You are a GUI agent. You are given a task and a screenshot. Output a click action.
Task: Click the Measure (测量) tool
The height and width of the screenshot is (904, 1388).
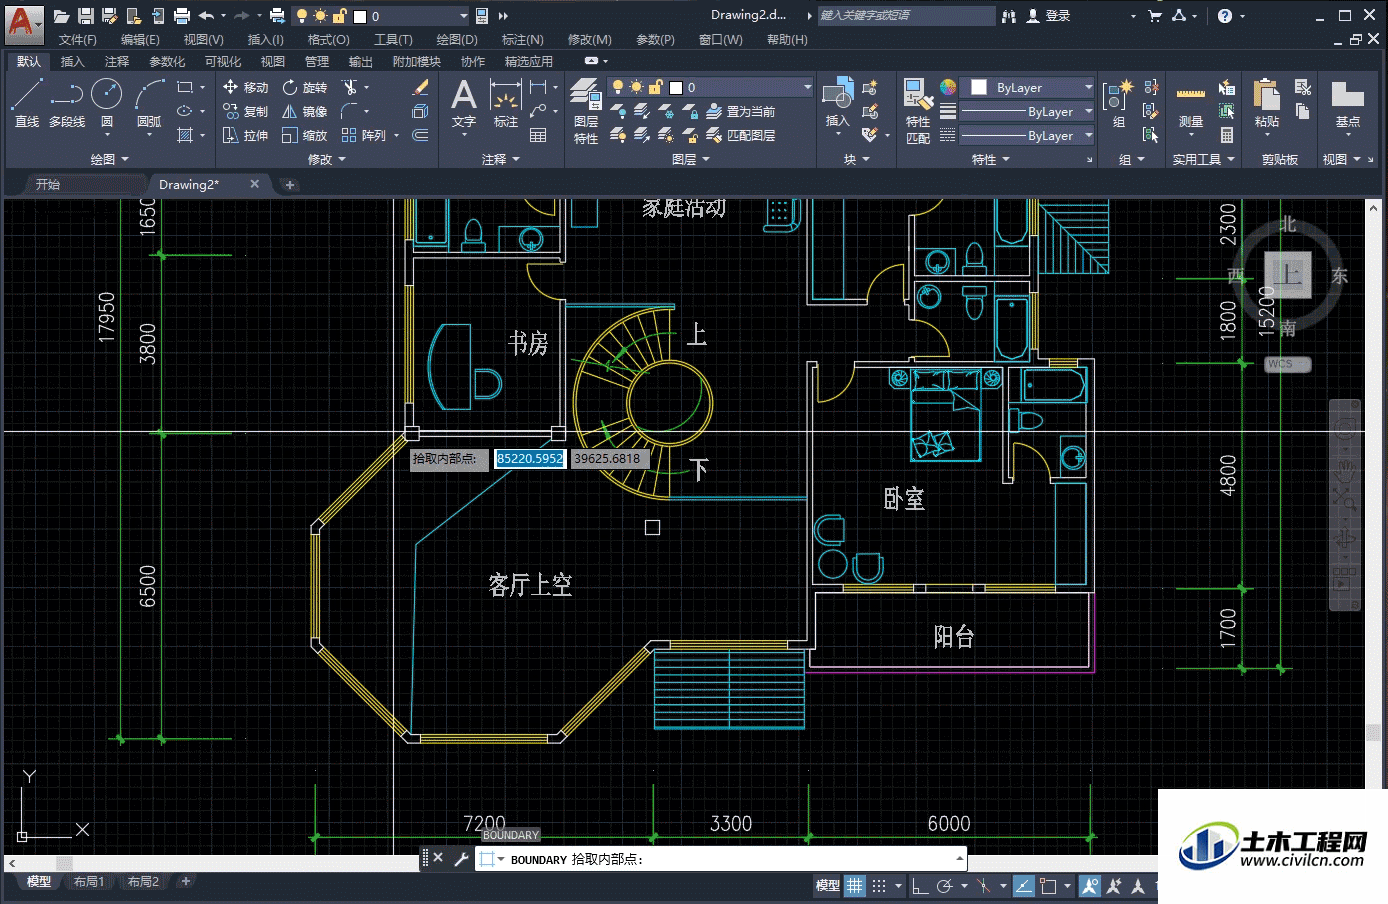click(1190, 104)
